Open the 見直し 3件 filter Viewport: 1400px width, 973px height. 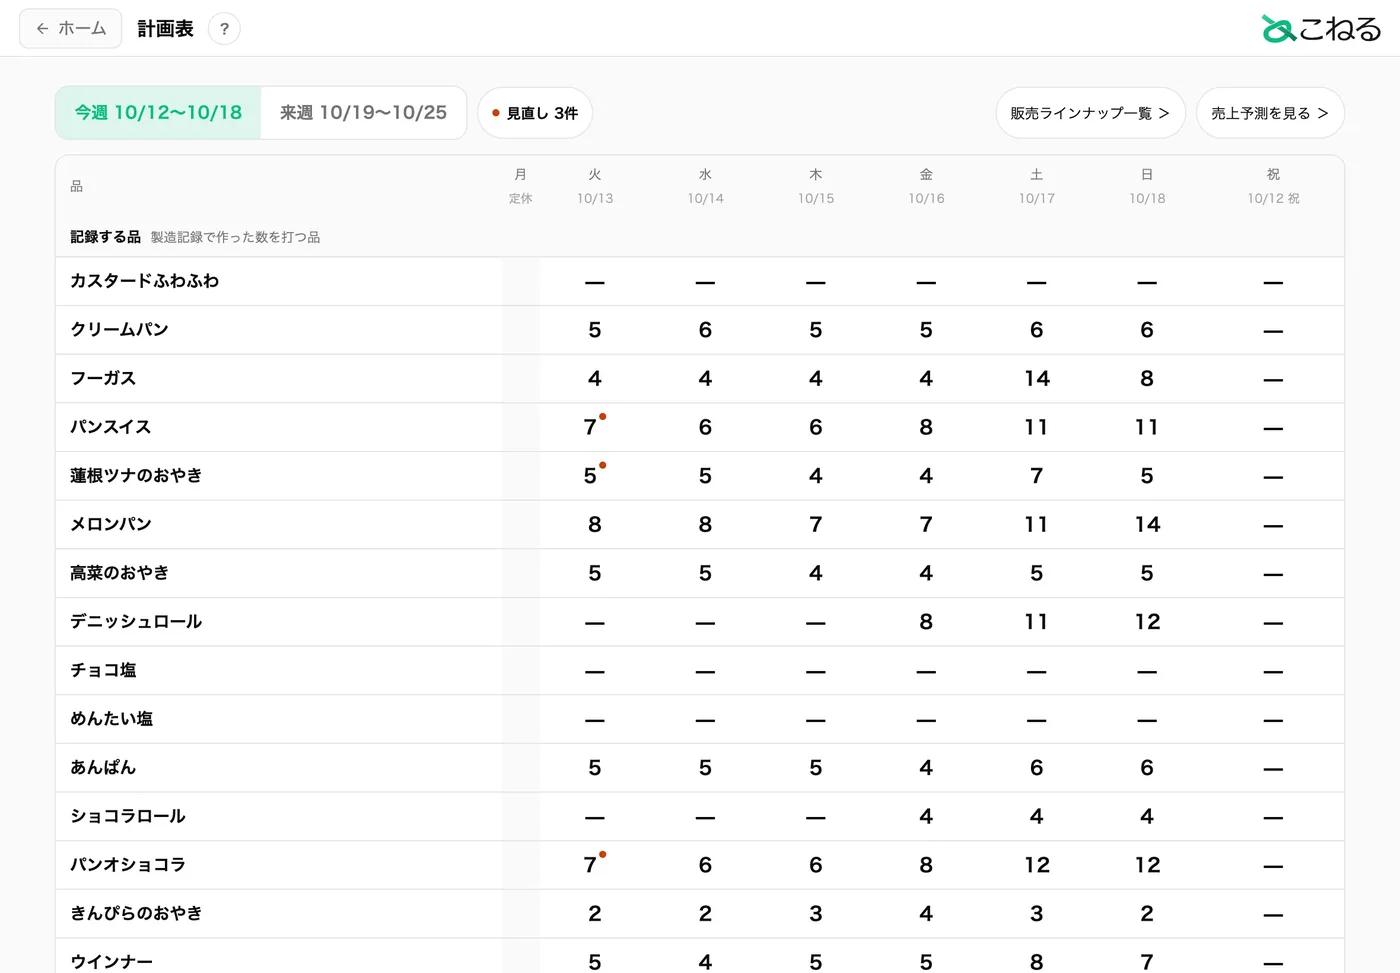click(535, 113)
